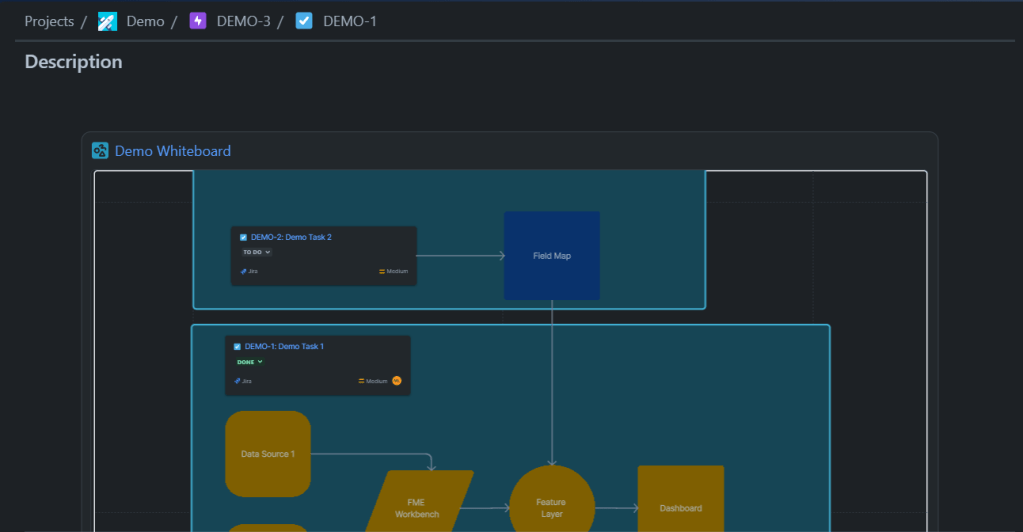Open the Demo Whiteboard link
1023x532 pixels.
pyautogui.click(x=172, y=151)
